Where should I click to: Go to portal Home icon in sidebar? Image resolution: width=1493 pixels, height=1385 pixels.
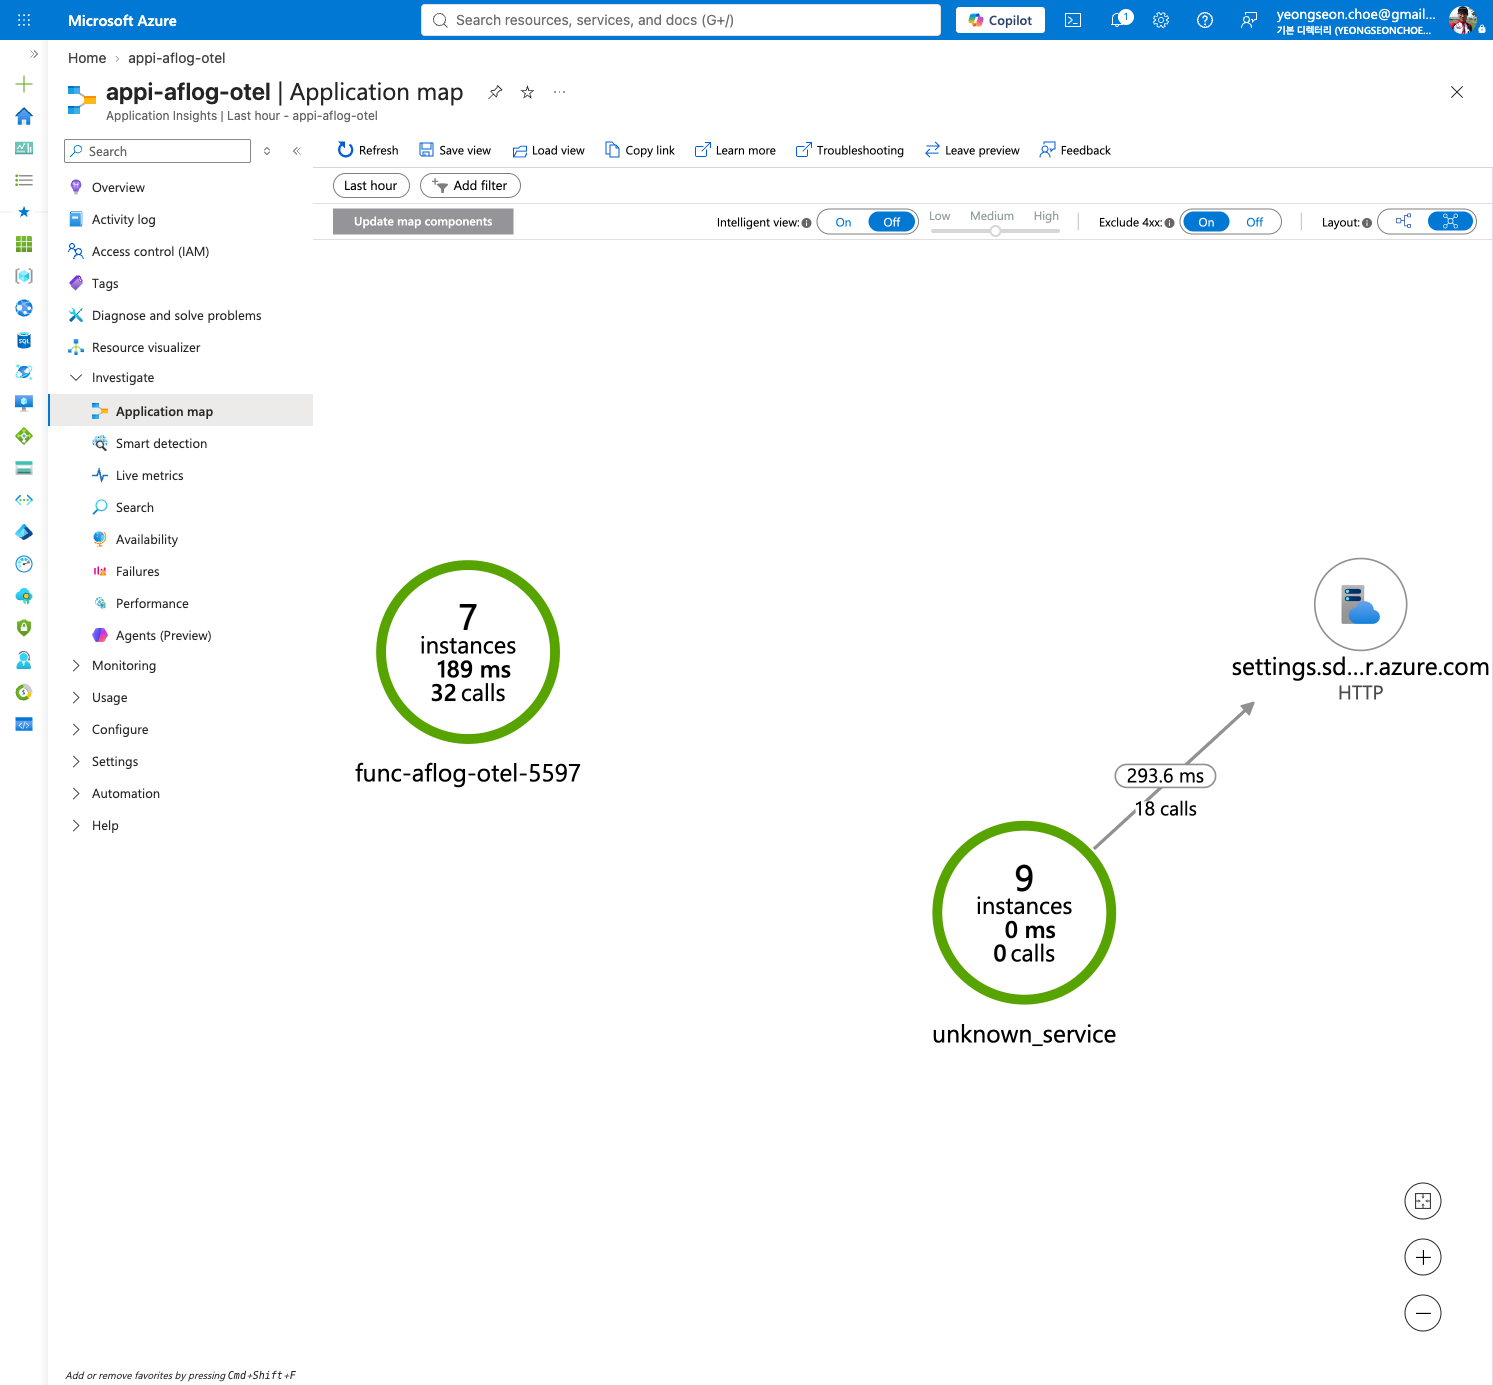point(24,116)
